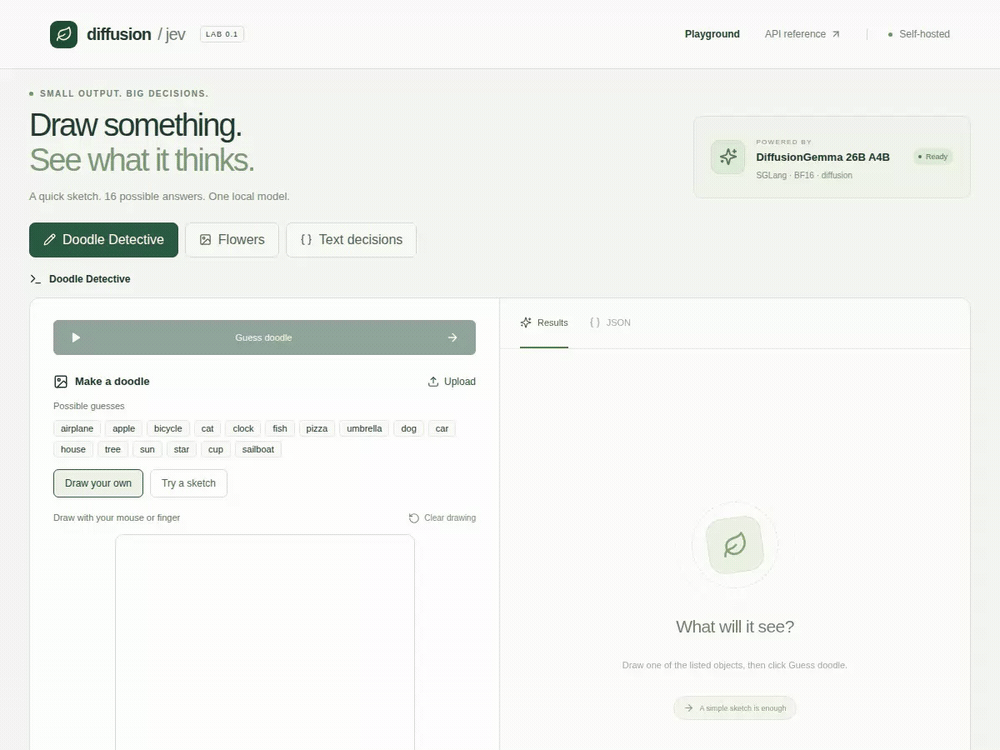
Task: Click the arrow icon on the Guess doodle bar
Action: pyautogui.click(x=452, y=337)
